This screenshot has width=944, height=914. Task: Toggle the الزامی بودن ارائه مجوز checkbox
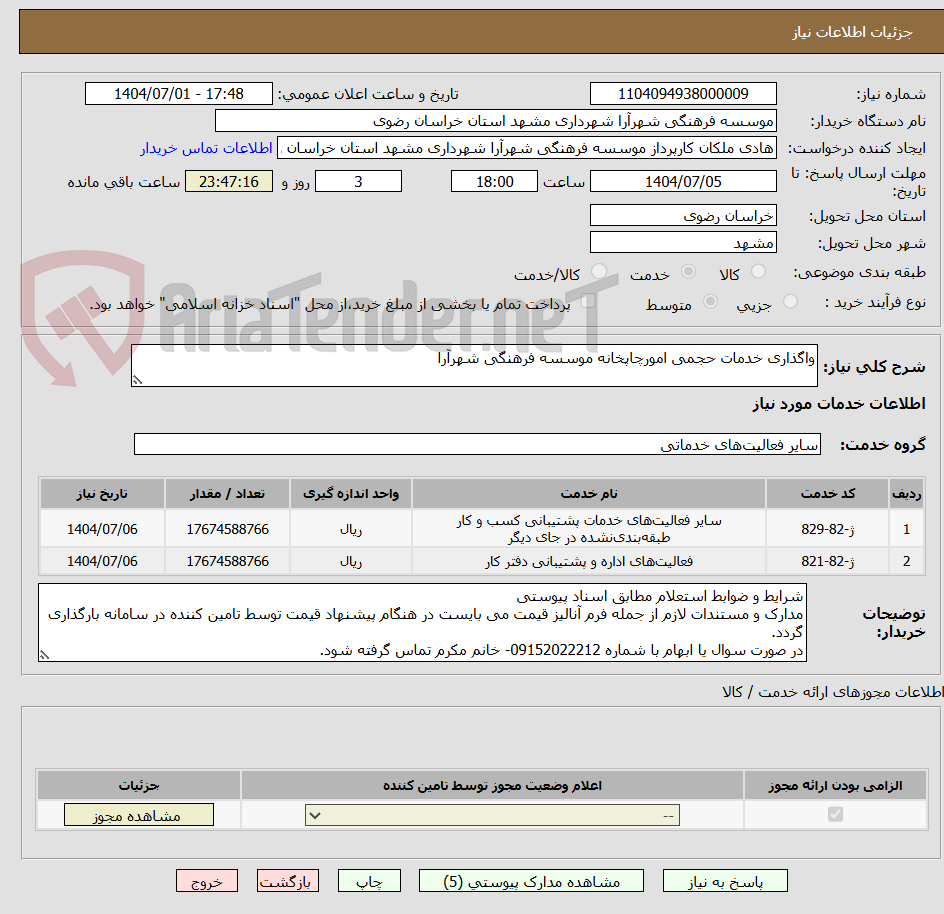pos(836,814)
